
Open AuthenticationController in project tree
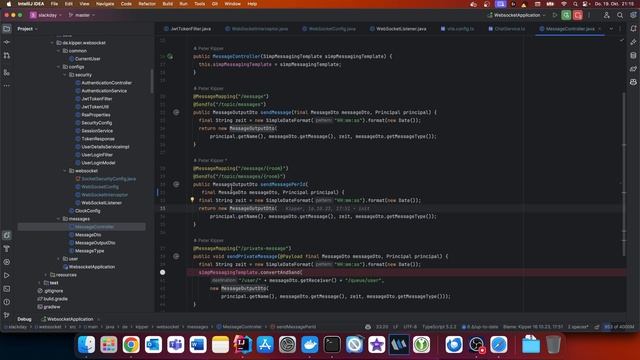coord(107,83)
